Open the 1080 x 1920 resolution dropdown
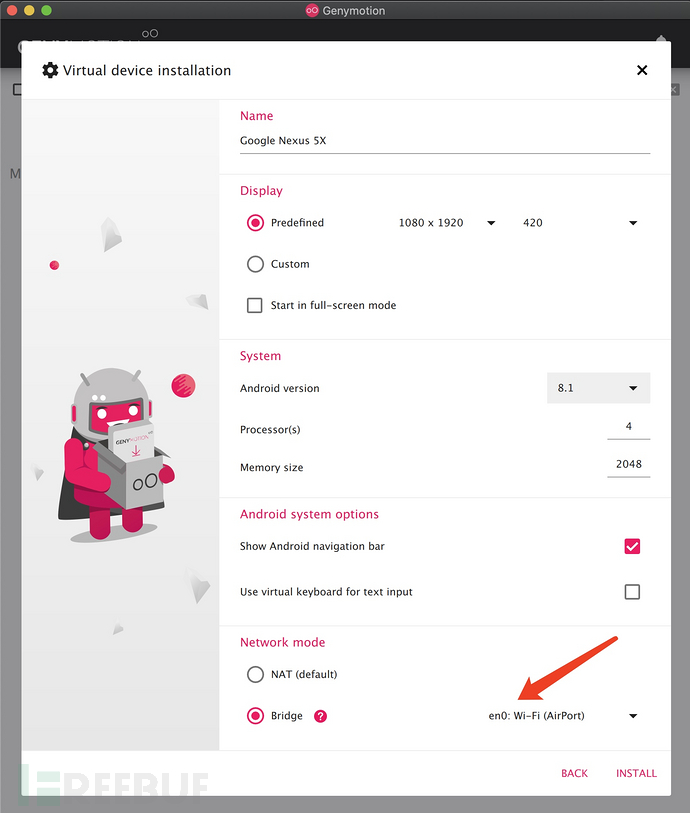Viewport: 690px width, 813px height. (447, 223)
